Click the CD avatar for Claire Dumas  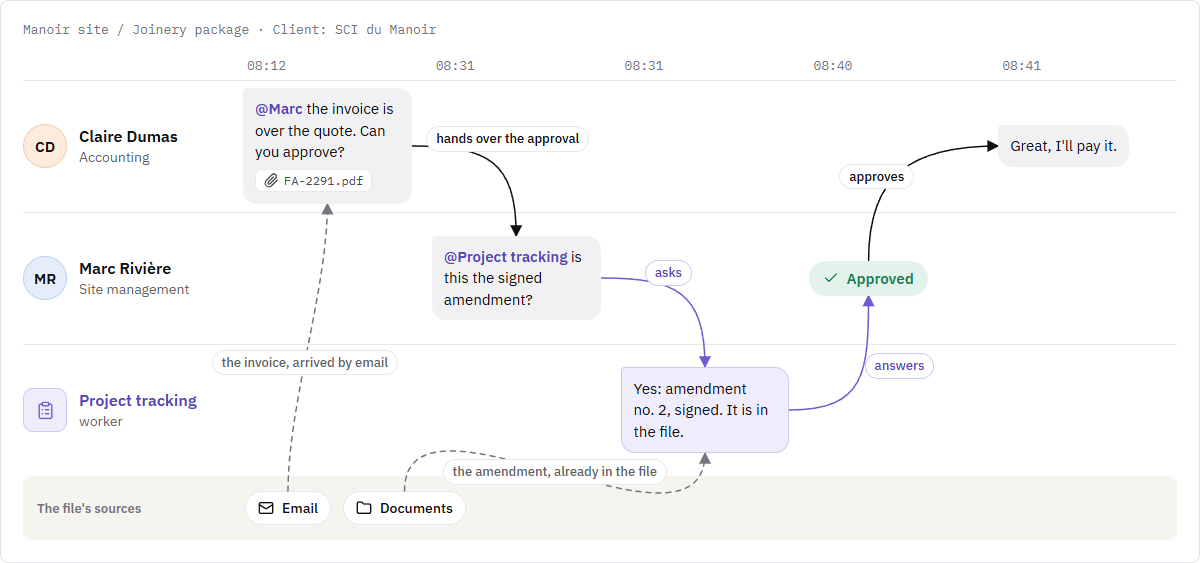coord(45,146)
